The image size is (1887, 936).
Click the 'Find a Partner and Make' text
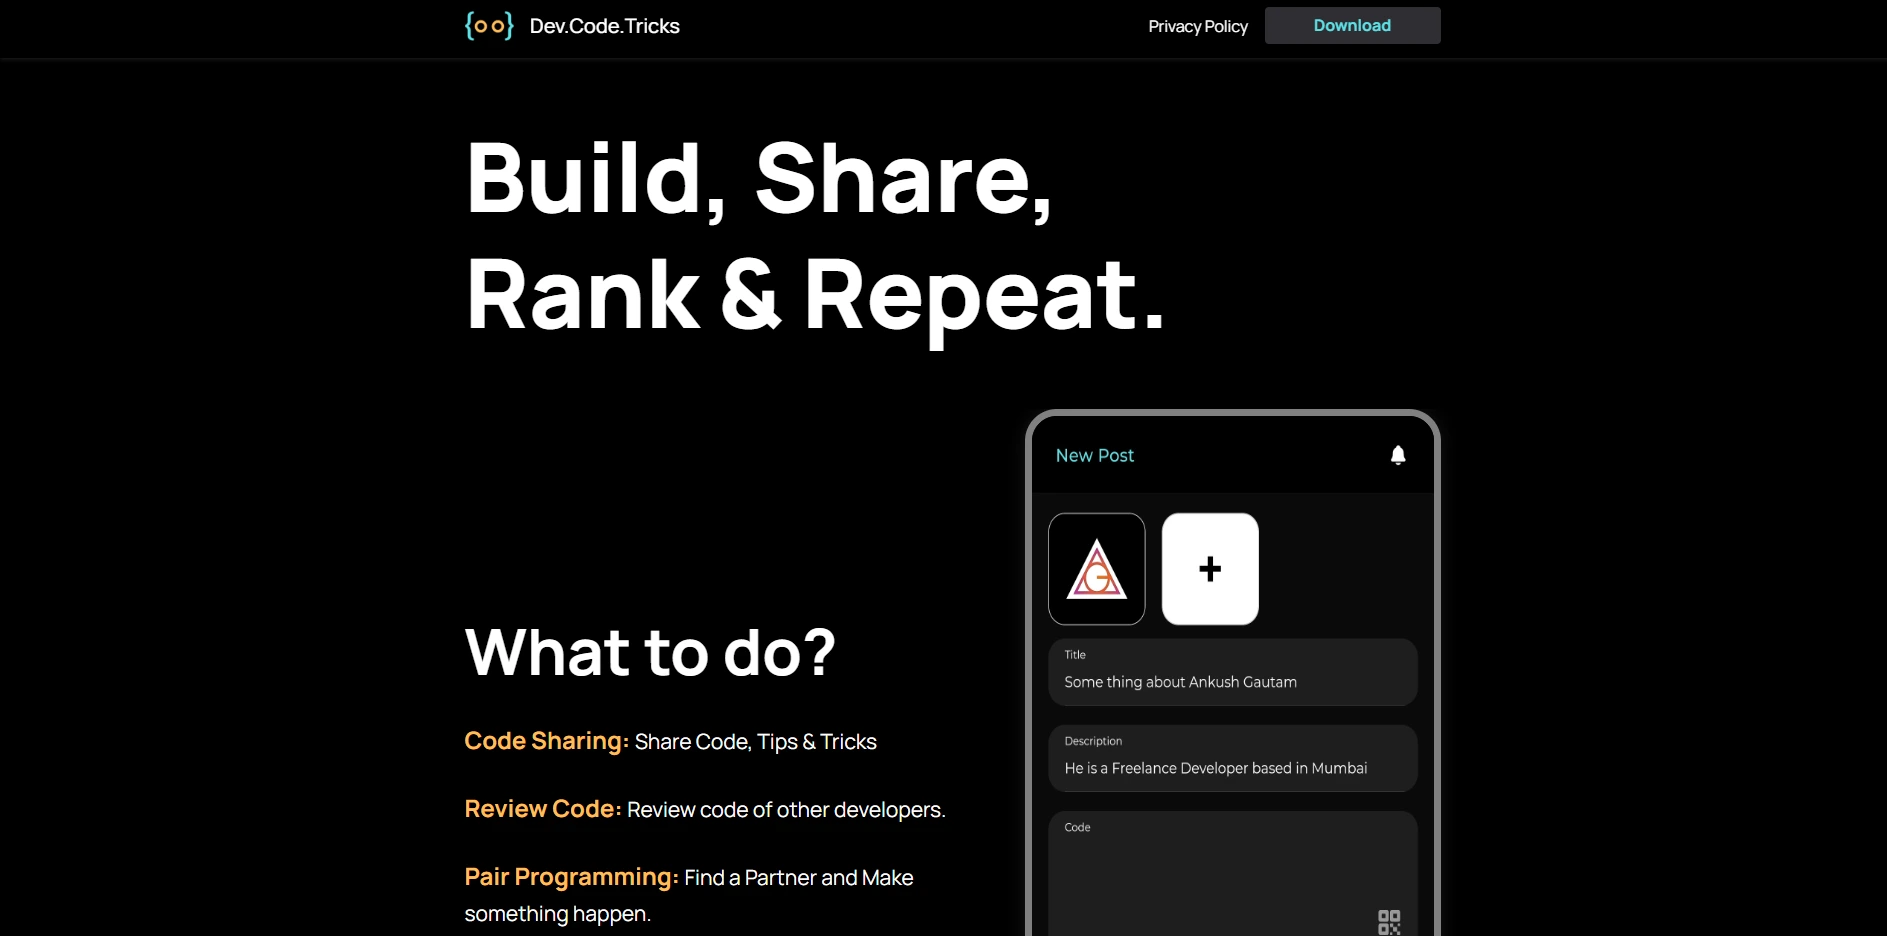[798, 878]
